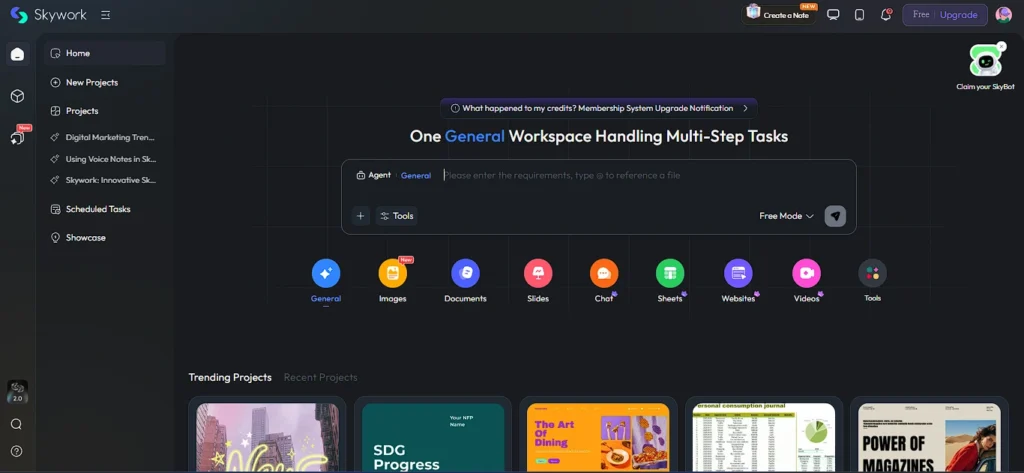Go to Home in sidebar
Screen dimensions: 1024x473
(x=104, y=53)
